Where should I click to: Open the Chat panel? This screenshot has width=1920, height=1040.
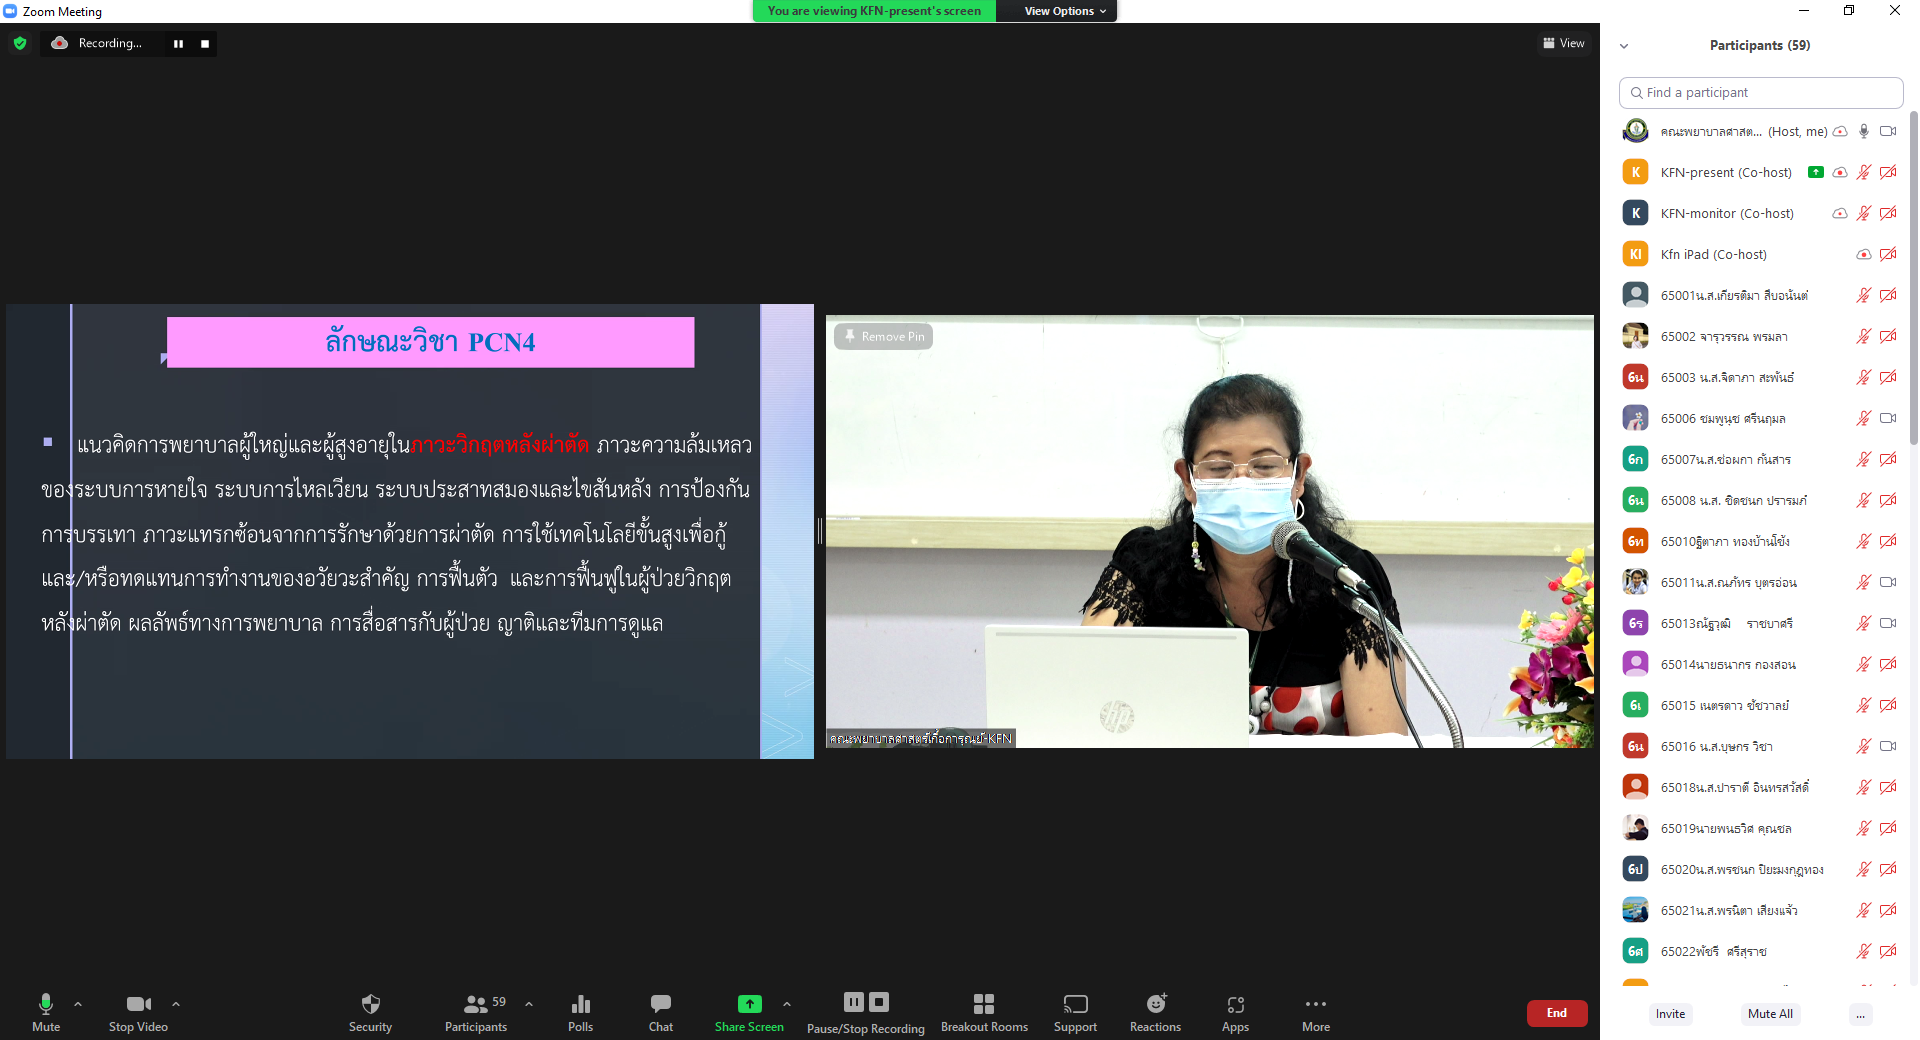(661, 1012)
